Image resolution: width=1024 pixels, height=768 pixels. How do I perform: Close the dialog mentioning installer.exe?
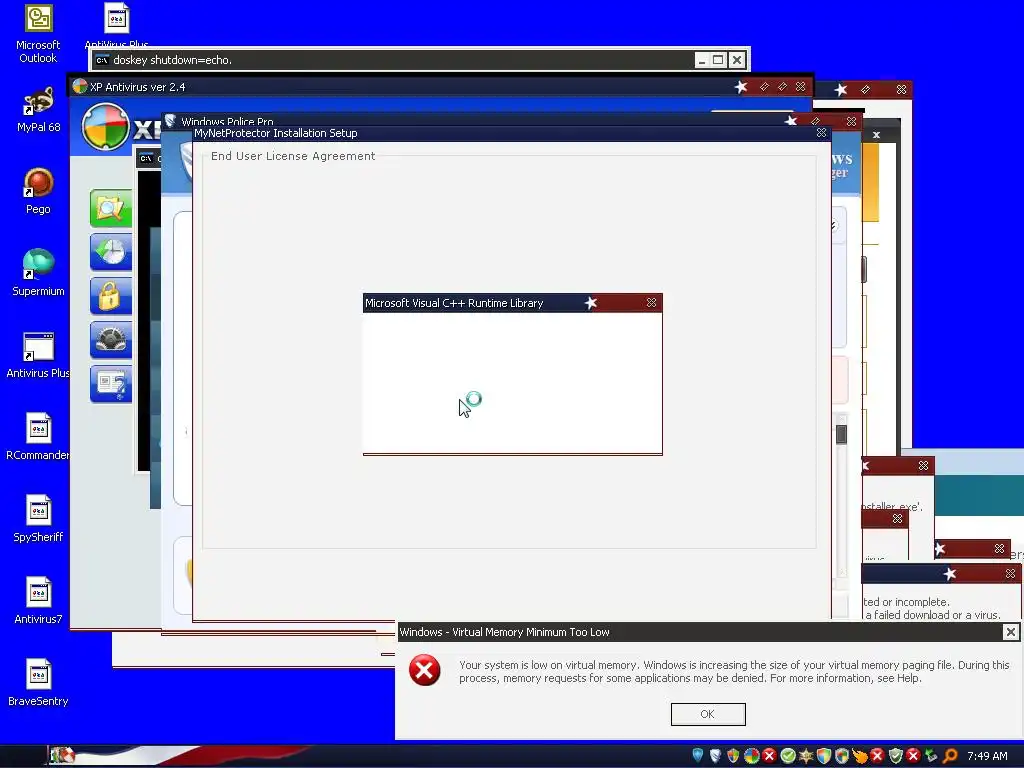click(x=923, y=466)
